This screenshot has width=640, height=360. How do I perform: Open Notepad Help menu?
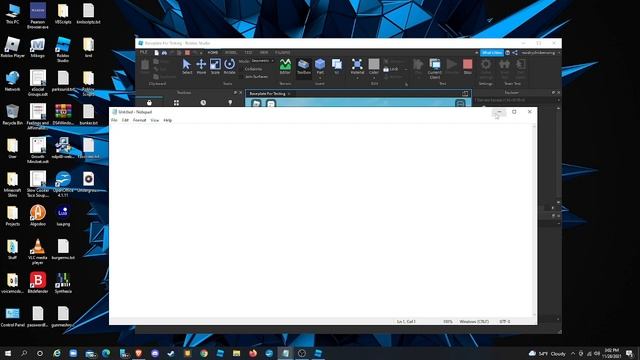168,120
